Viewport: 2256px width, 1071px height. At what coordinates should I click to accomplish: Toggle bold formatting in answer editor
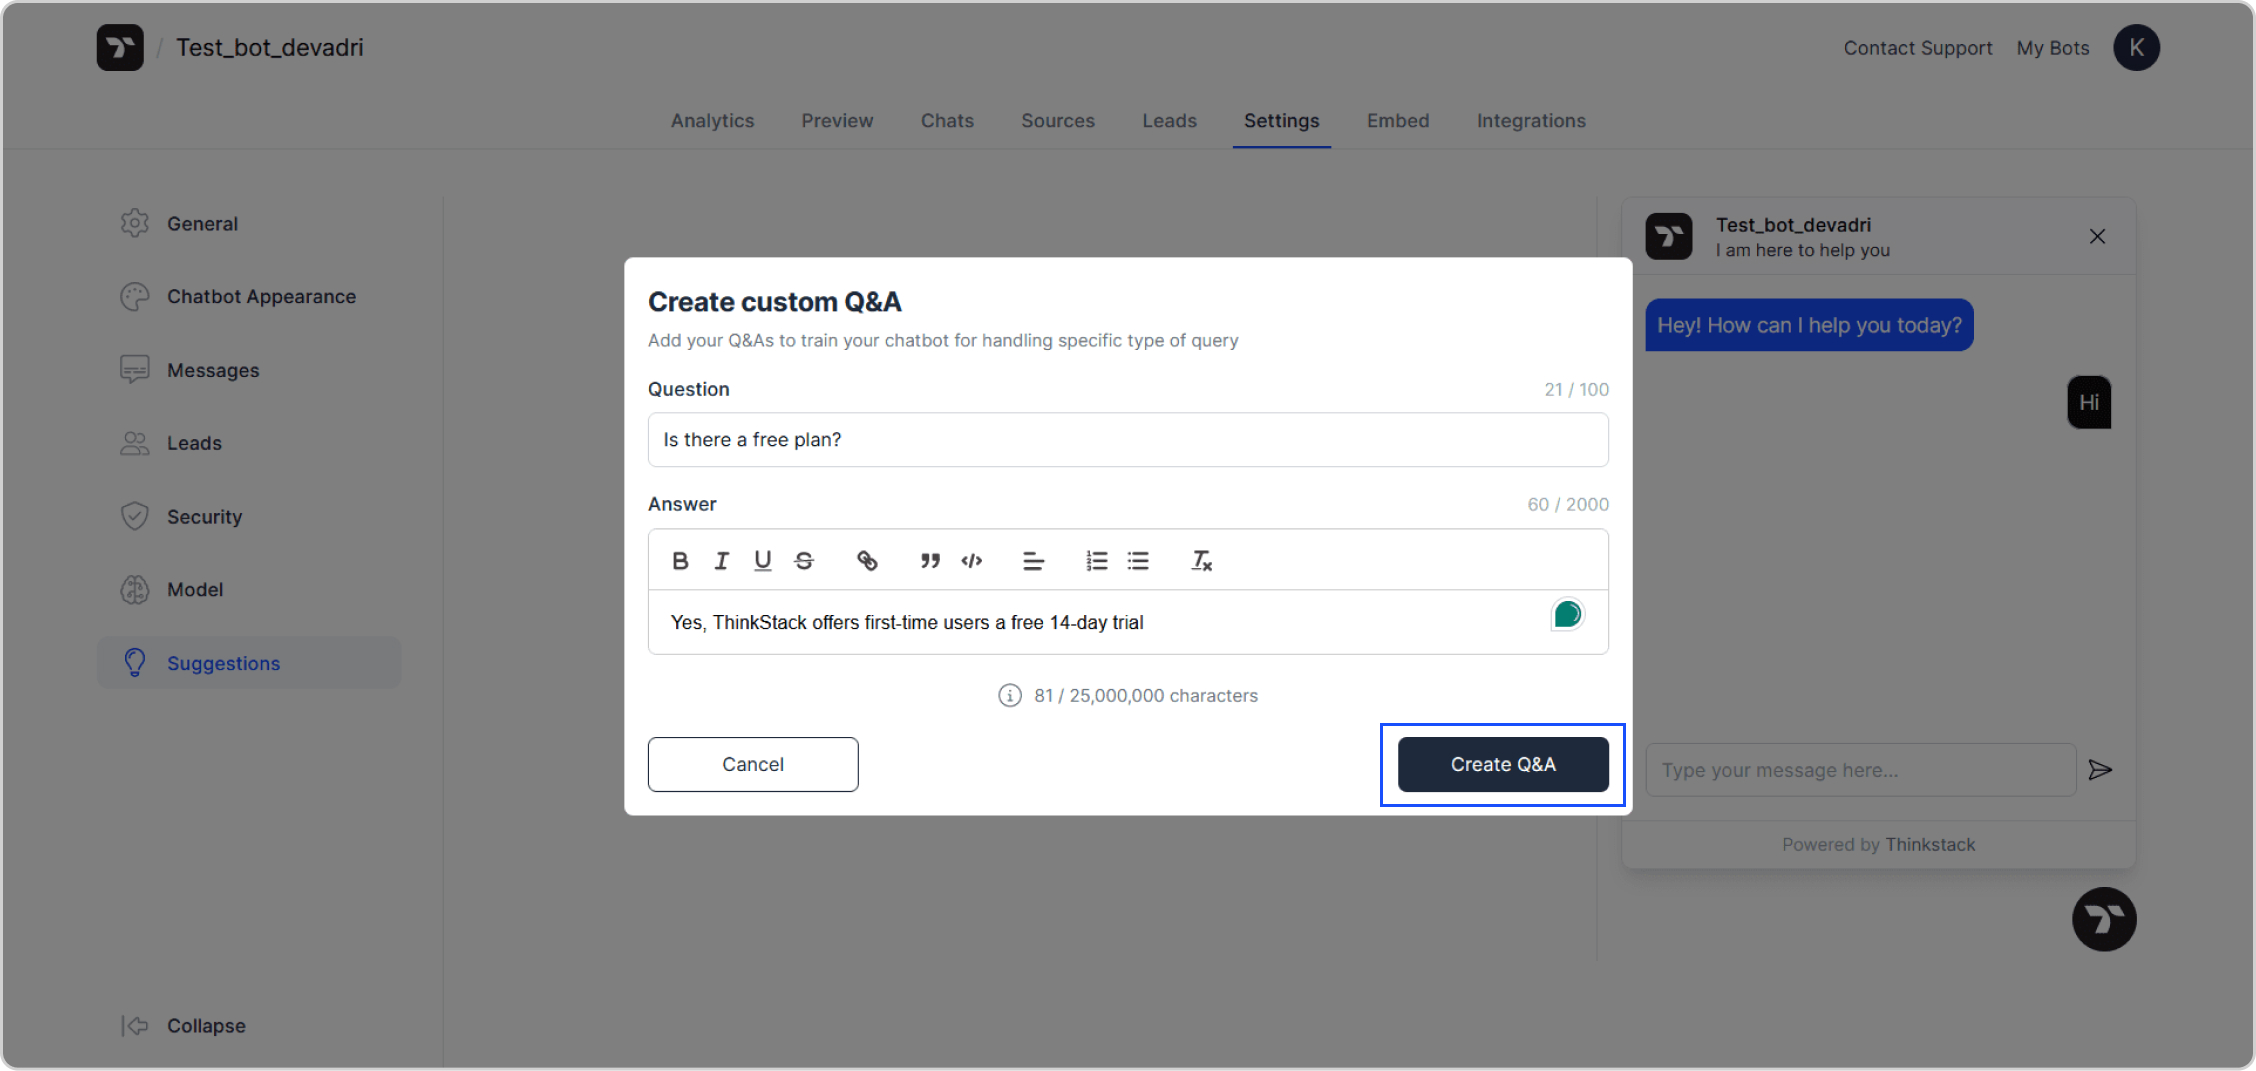click(680, 561)
